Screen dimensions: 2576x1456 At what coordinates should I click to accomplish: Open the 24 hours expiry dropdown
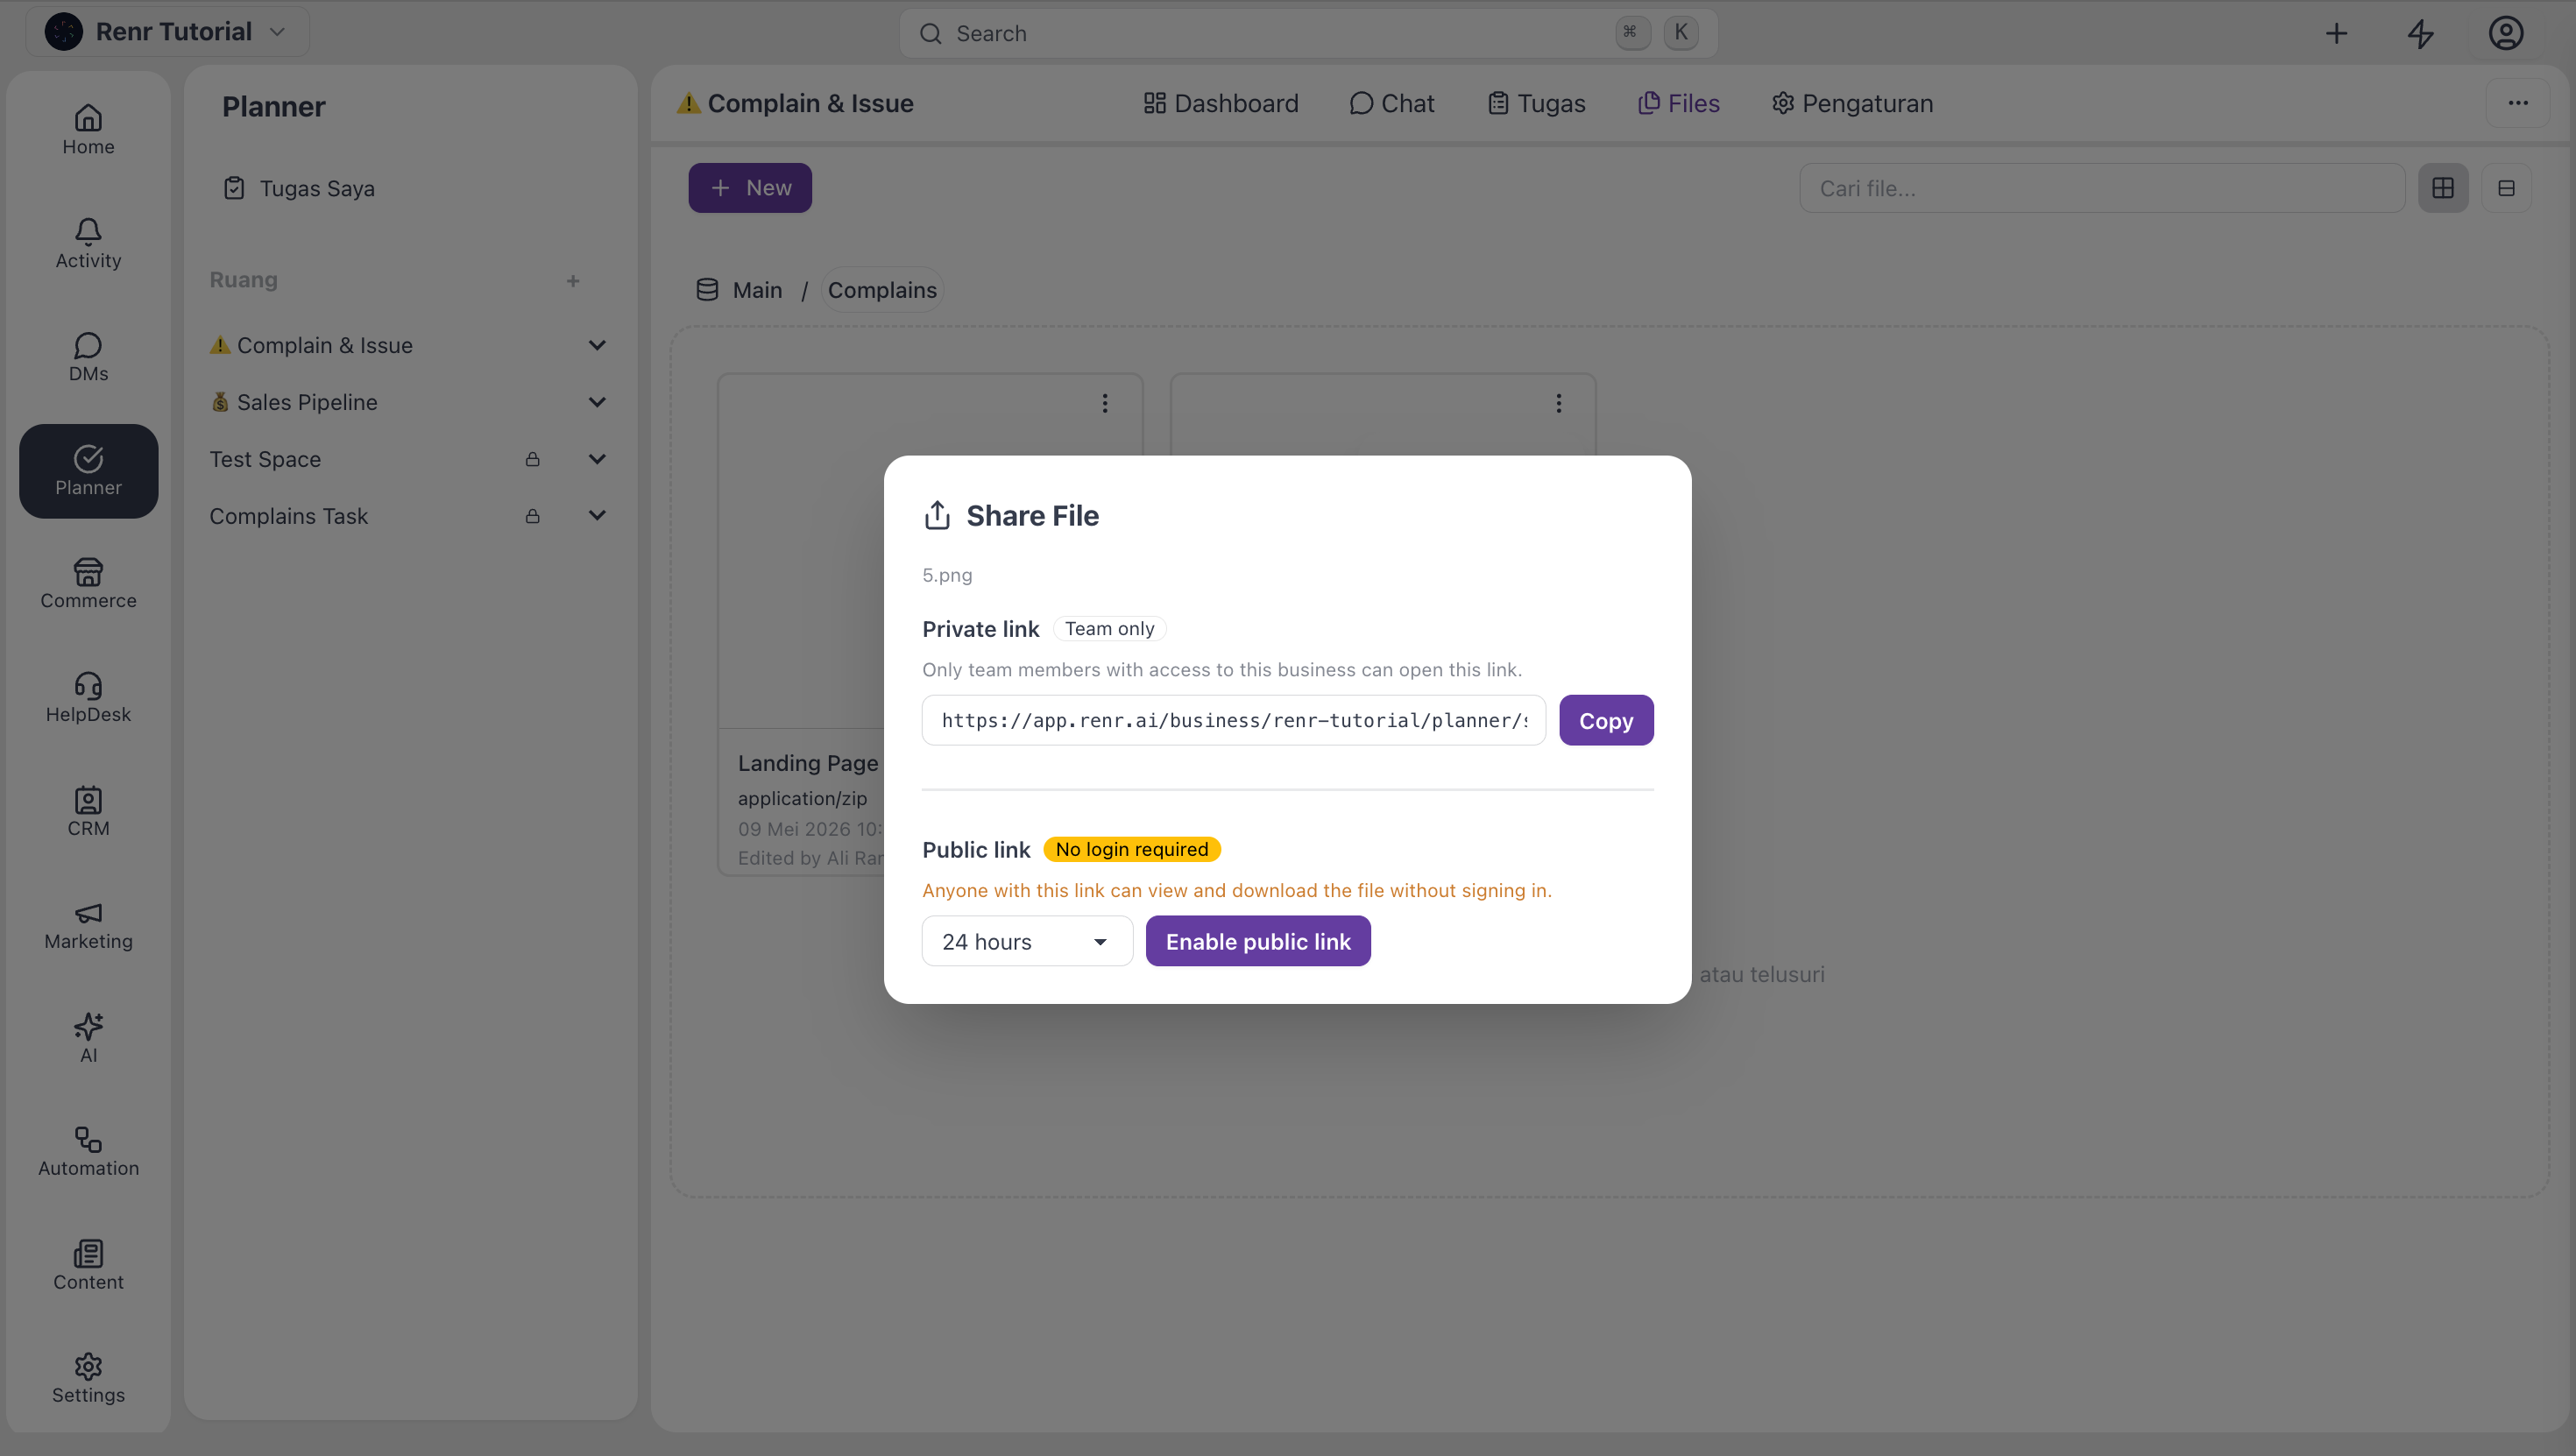click(1027, 941)
